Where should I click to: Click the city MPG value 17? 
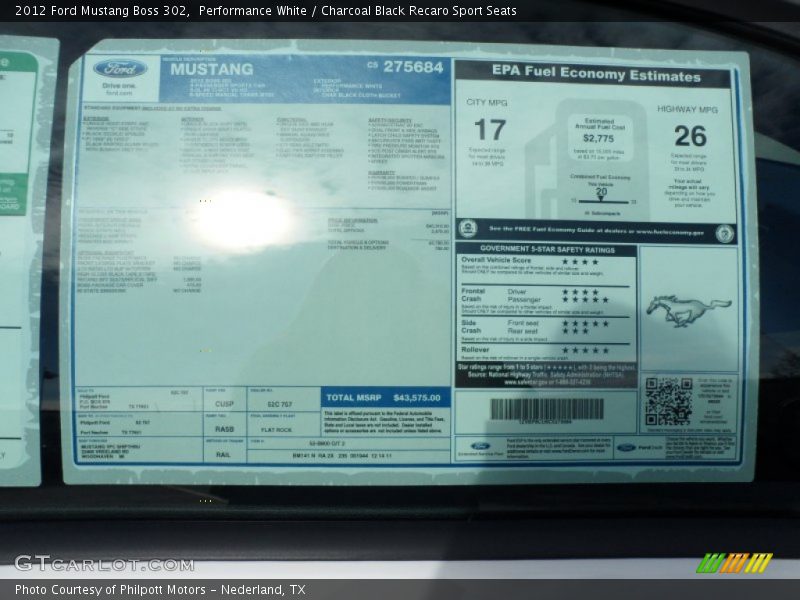tap(490, 130)
